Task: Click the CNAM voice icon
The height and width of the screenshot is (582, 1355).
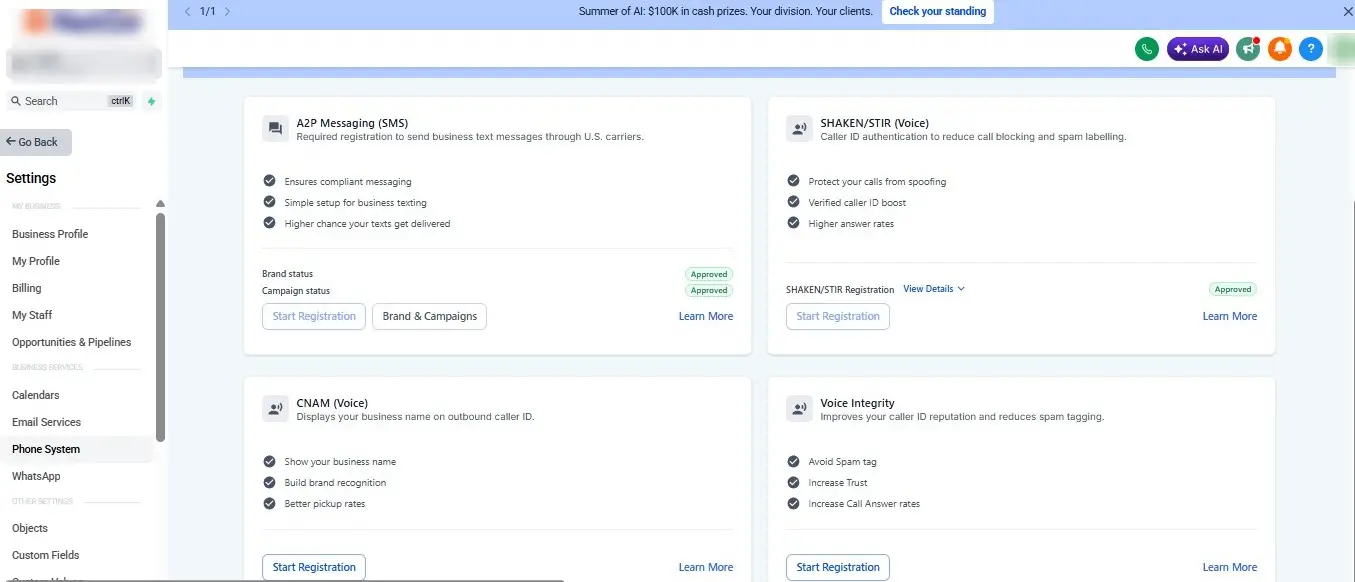Action: [274, 409]
